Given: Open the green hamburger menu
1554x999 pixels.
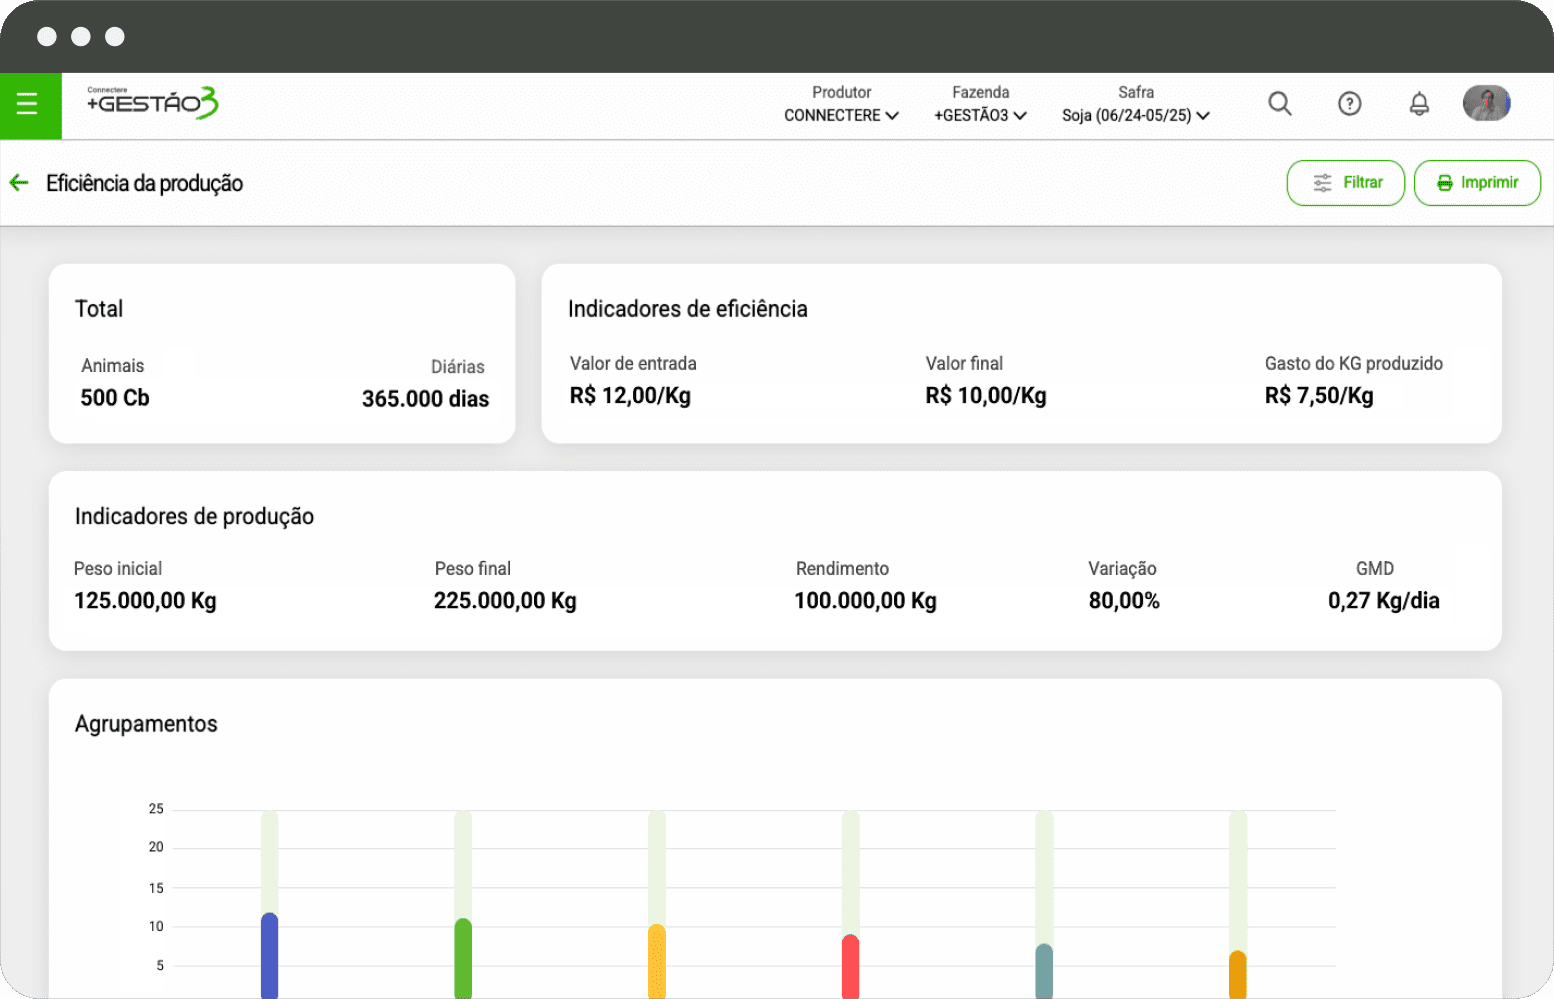Looking at the screenshot, I should (x=28, y=104).
